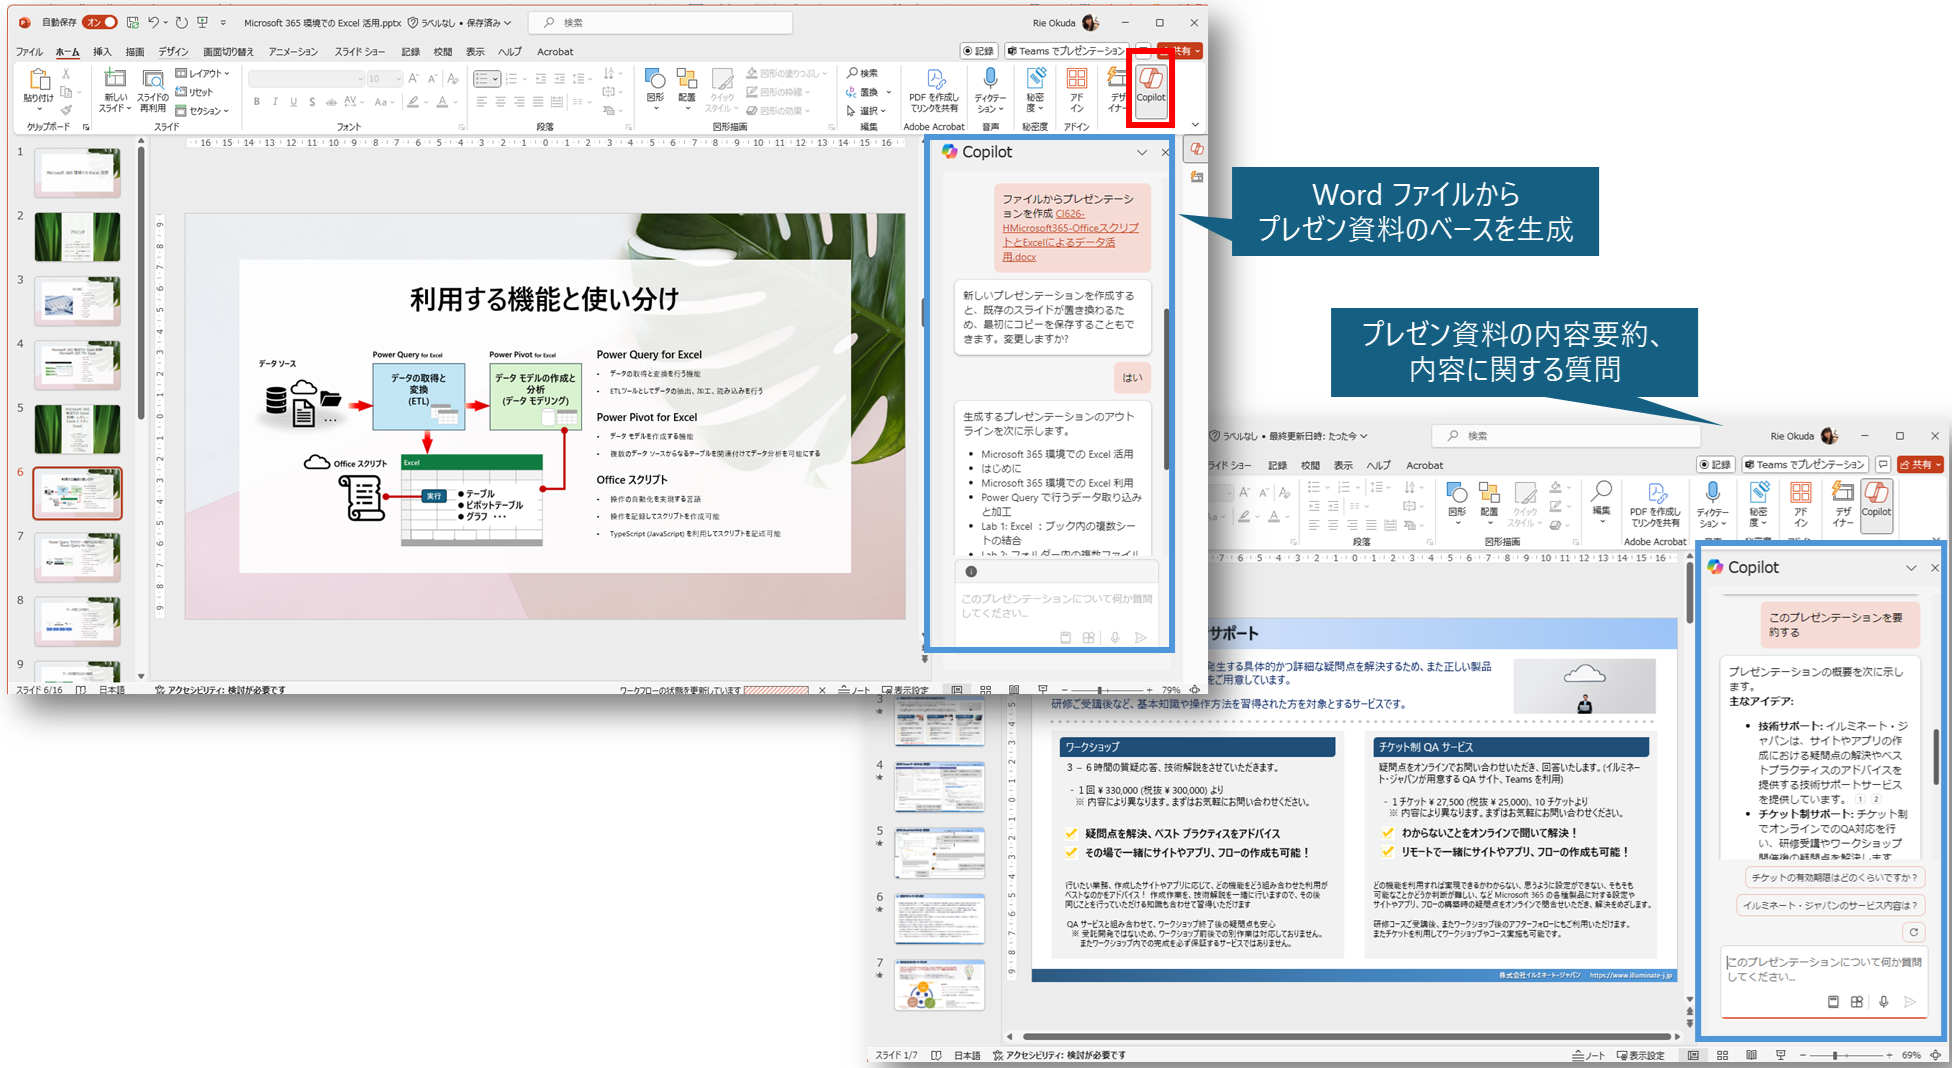Screen dimensions: 1952x1068
Task: Click the Paste (貼り付け) icon in front window
Action: (x=39, y=80)
